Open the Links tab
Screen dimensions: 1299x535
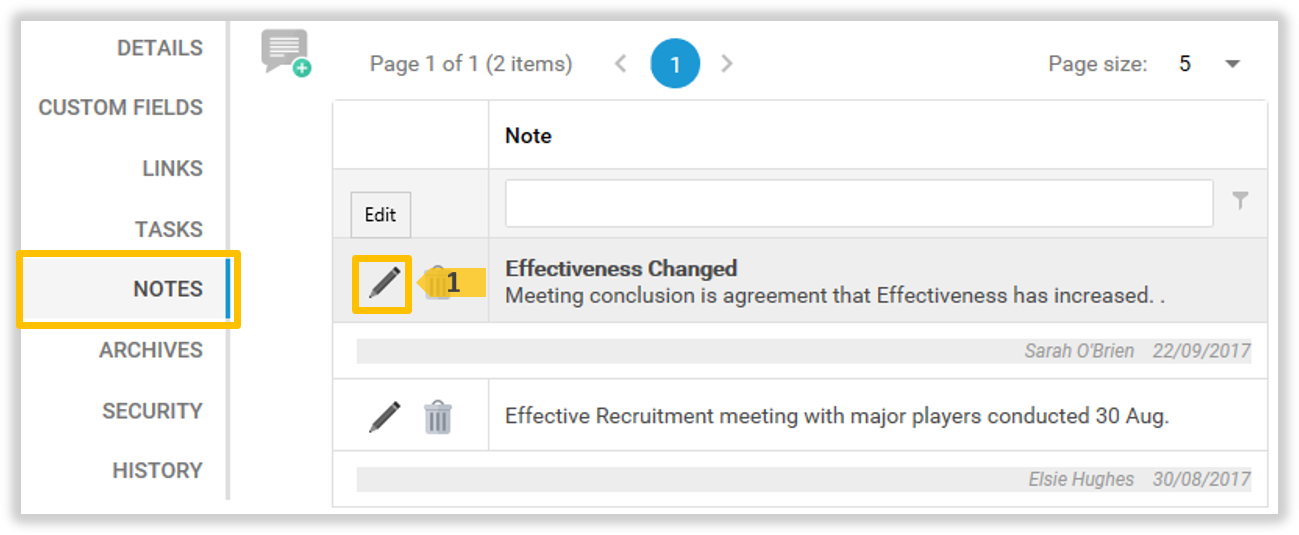172,168
